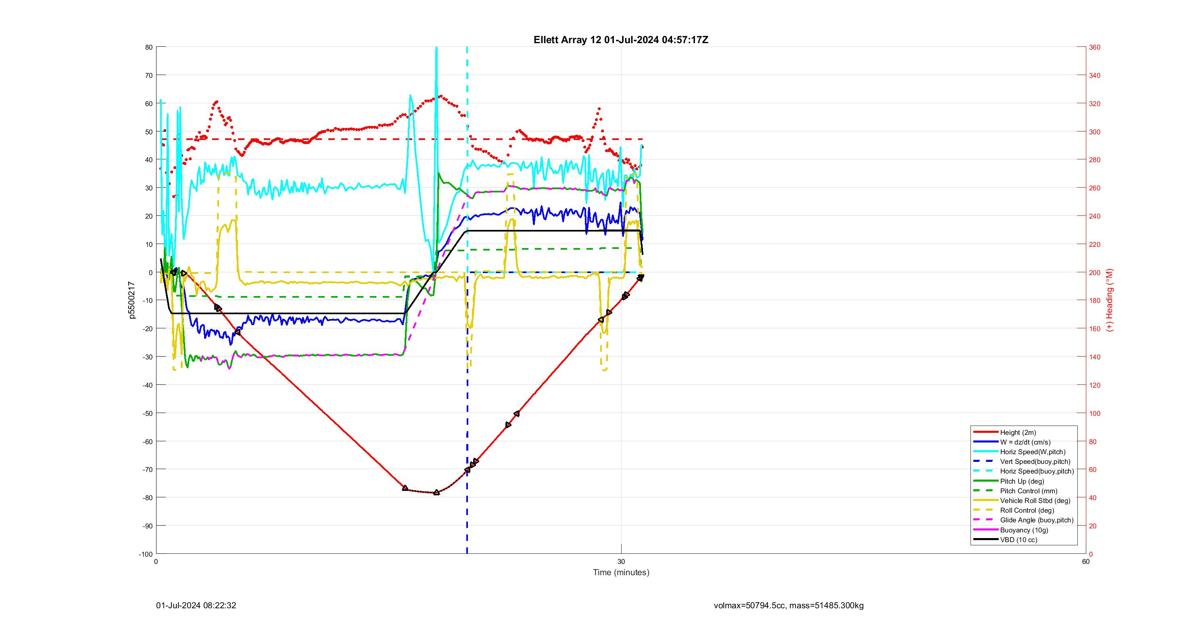
Task: Click the plot title "Ellett Array 12 01-Jul-2024 04:57:17Z"
Action: (x=621, y=39)
